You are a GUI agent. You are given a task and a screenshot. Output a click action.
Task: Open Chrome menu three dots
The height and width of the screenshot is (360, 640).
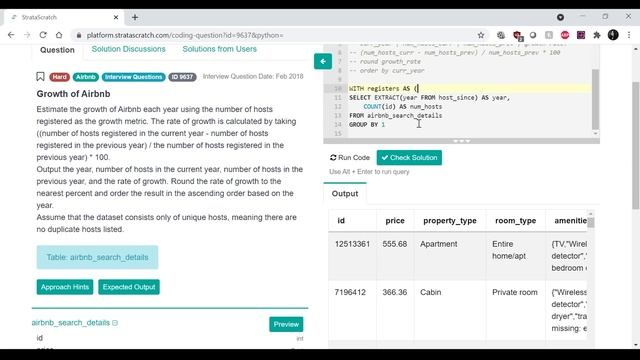[629, 35]
